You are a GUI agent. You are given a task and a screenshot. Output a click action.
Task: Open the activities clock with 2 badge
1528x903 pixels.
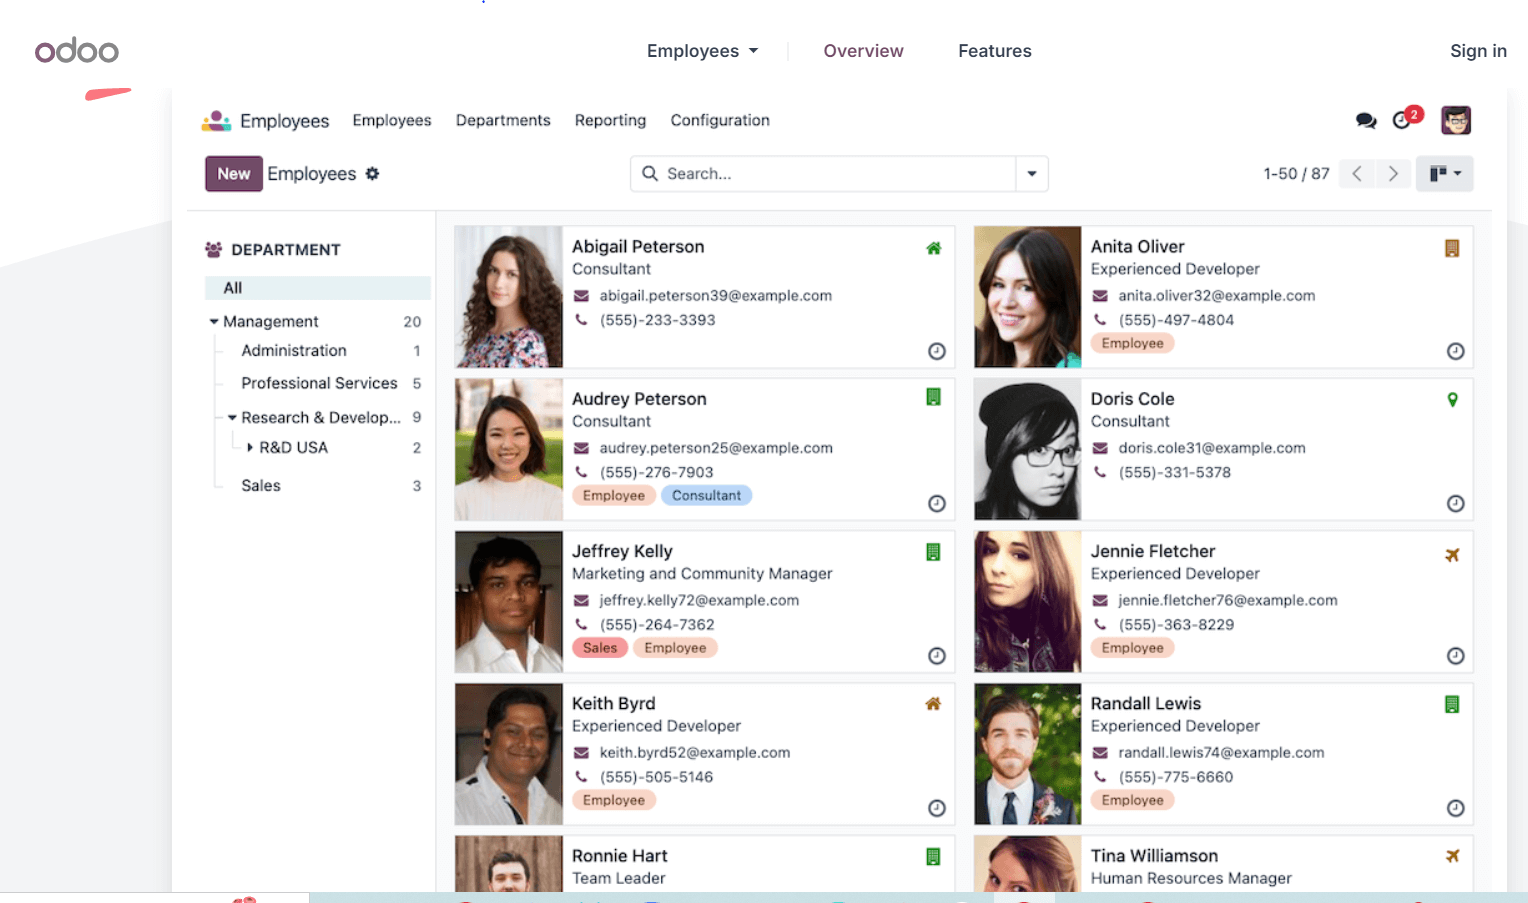pyautogui.click(x=1406, y=119)
